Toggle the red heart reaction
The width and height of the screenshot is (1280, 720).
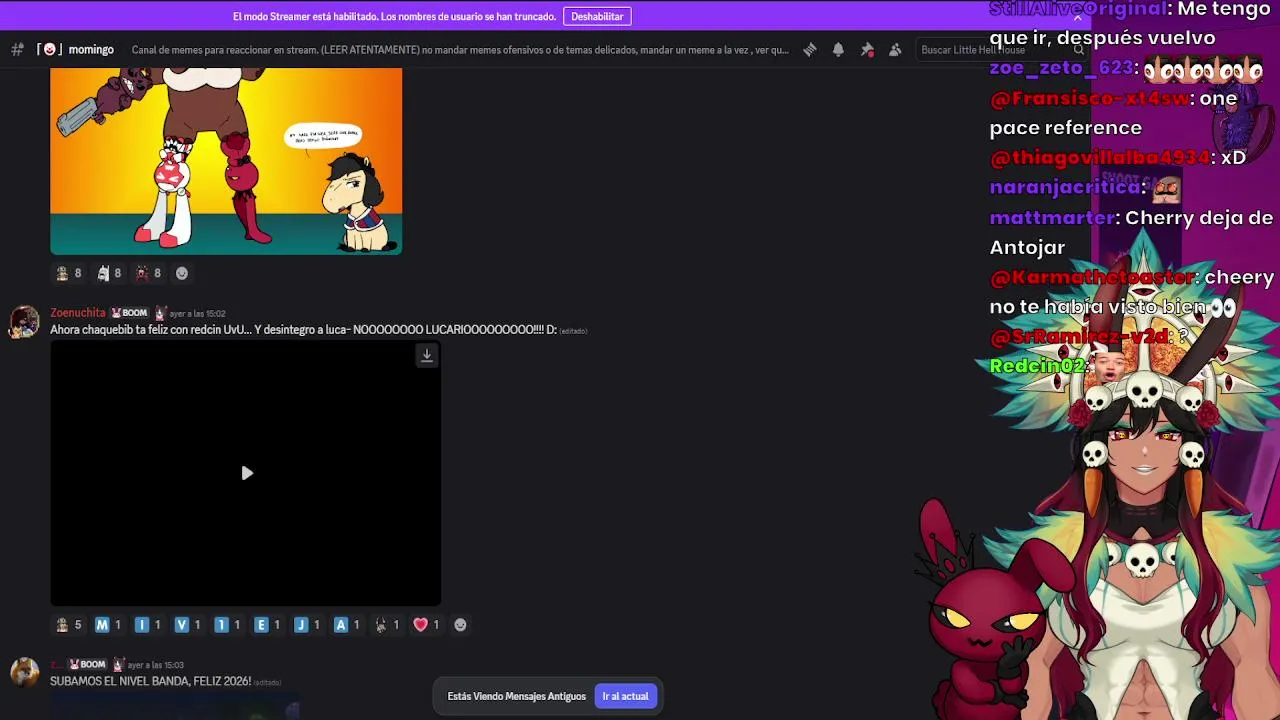pos(427,625)
